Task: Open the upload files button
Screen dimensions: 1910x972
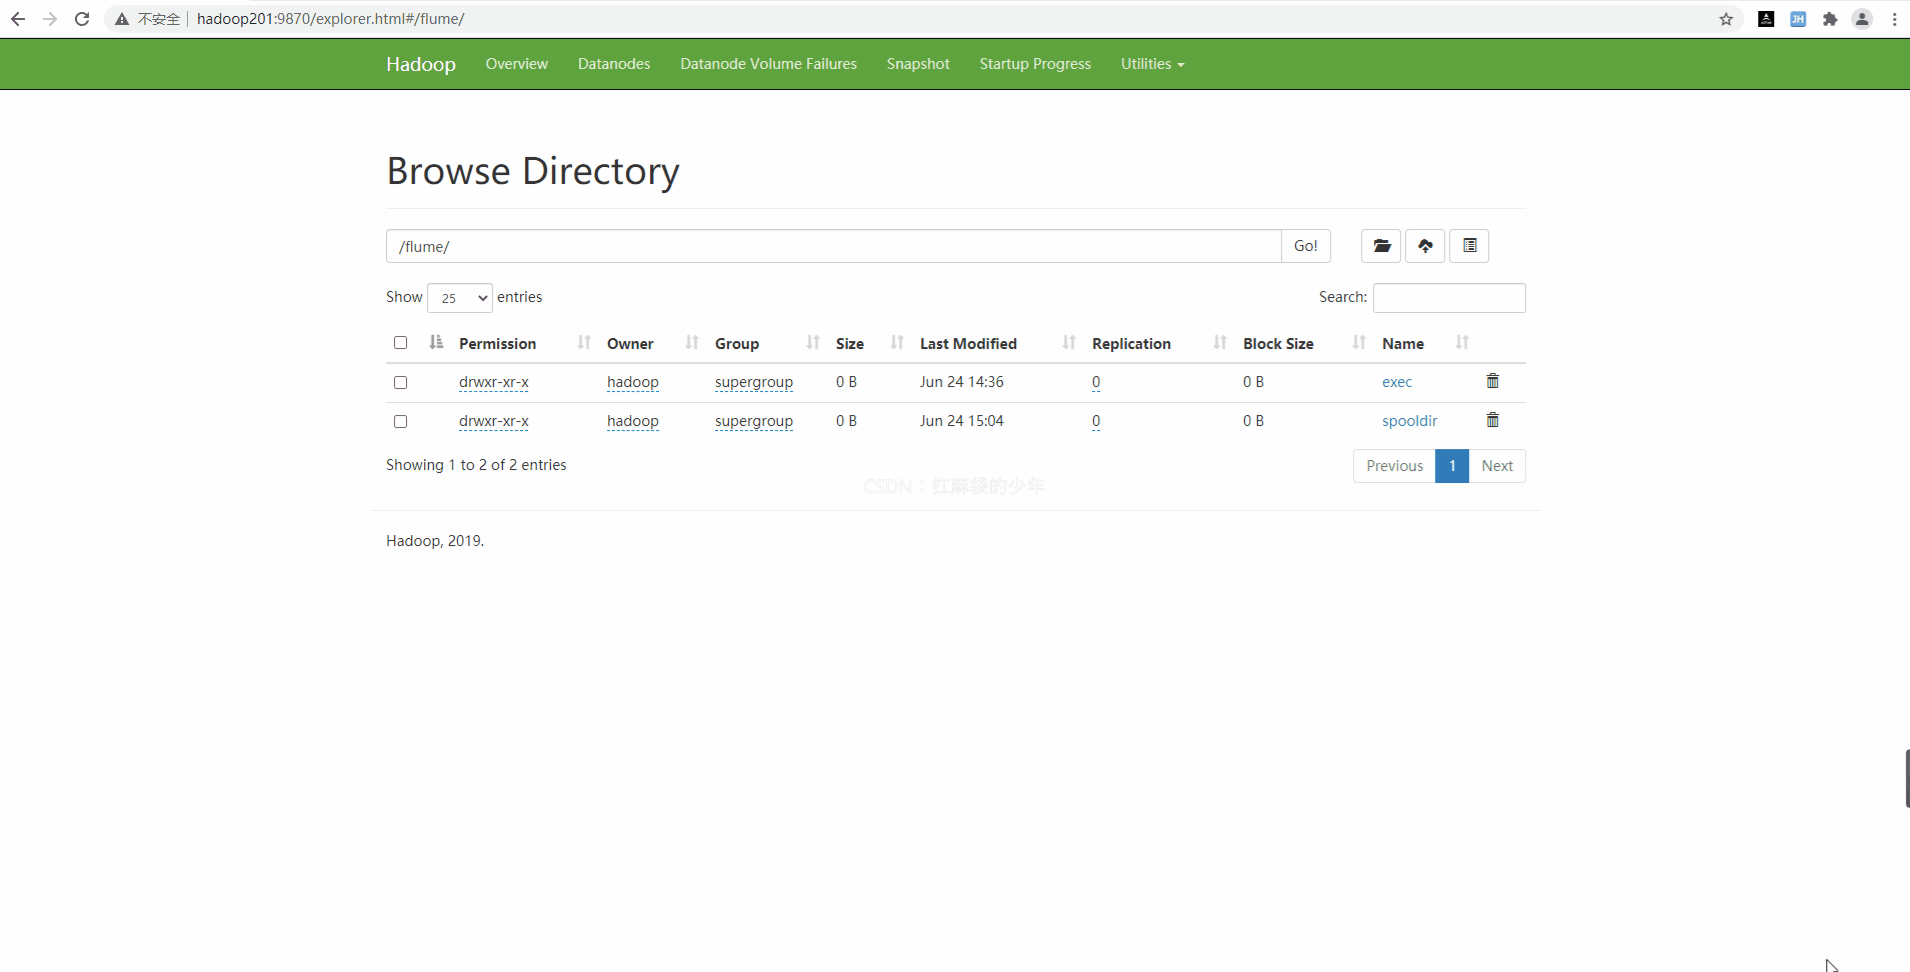Action: point(1425,246)
